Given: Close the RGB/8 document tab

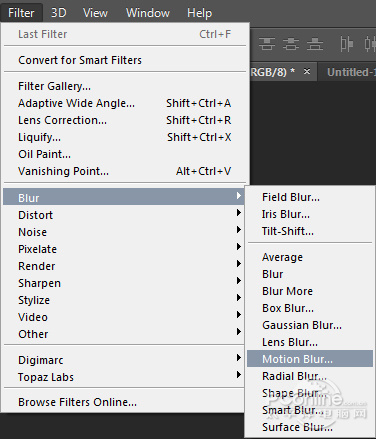Looking at the screenshot, I should [307, 71].
